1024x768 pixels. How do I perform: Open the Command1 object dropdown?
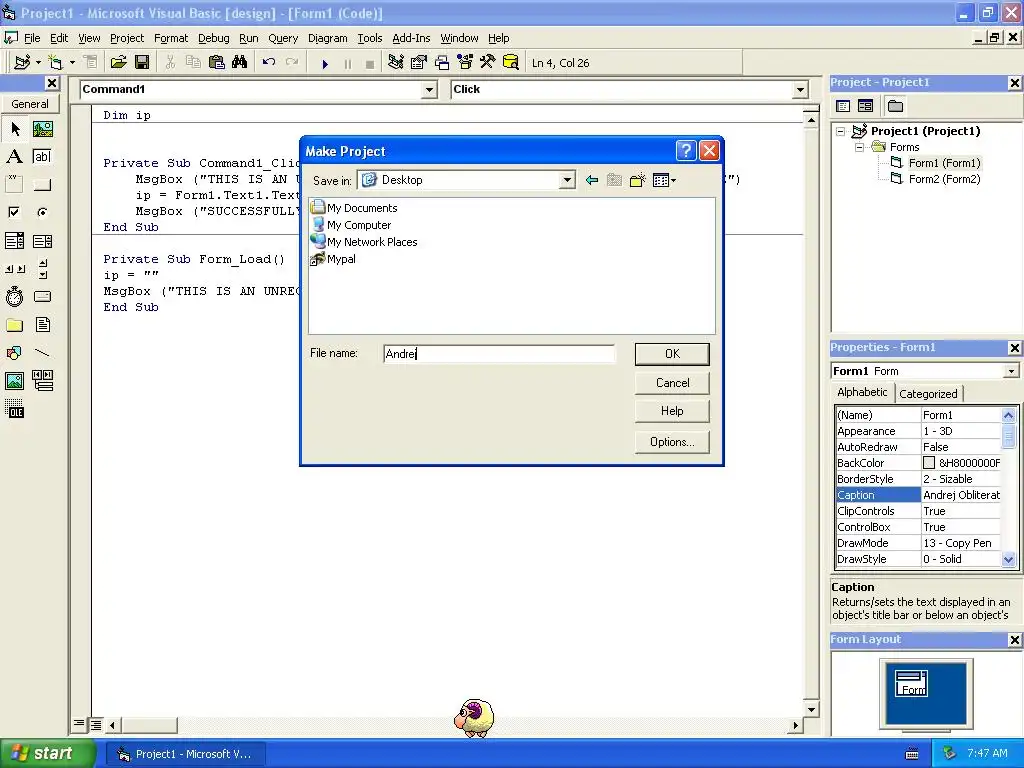click(x=429, y=90)
